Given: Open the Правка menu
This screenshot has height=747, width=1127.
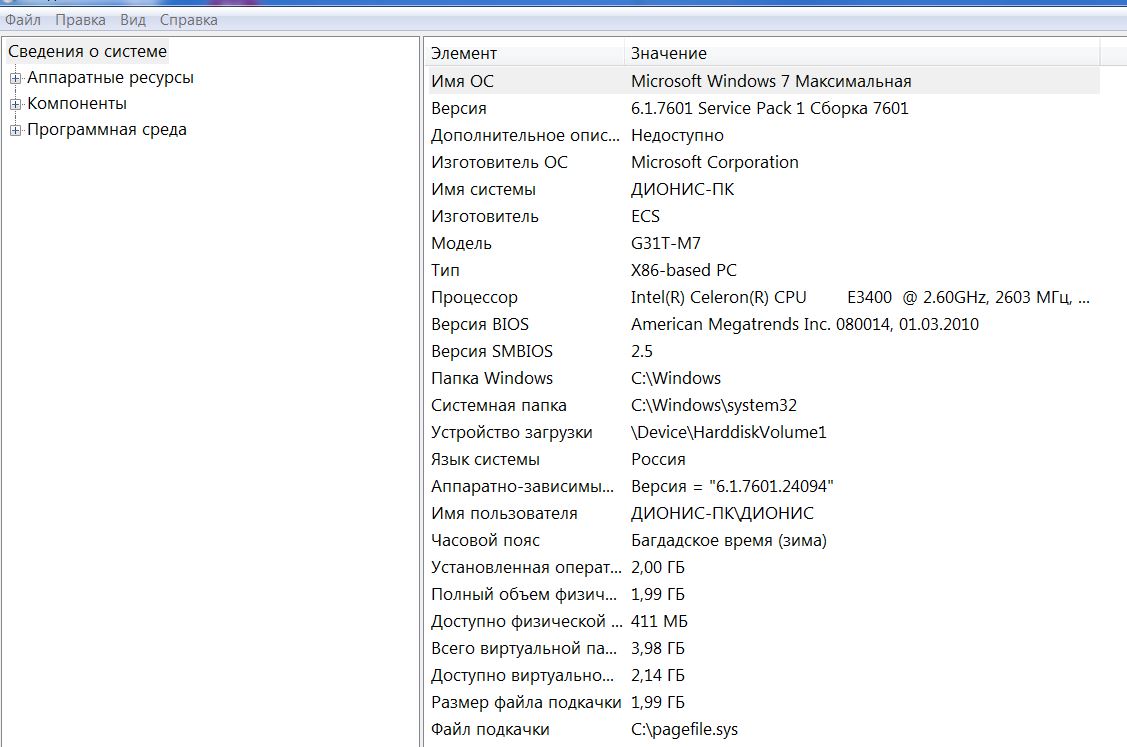Looking at the screenshot, I should point(80,20).
